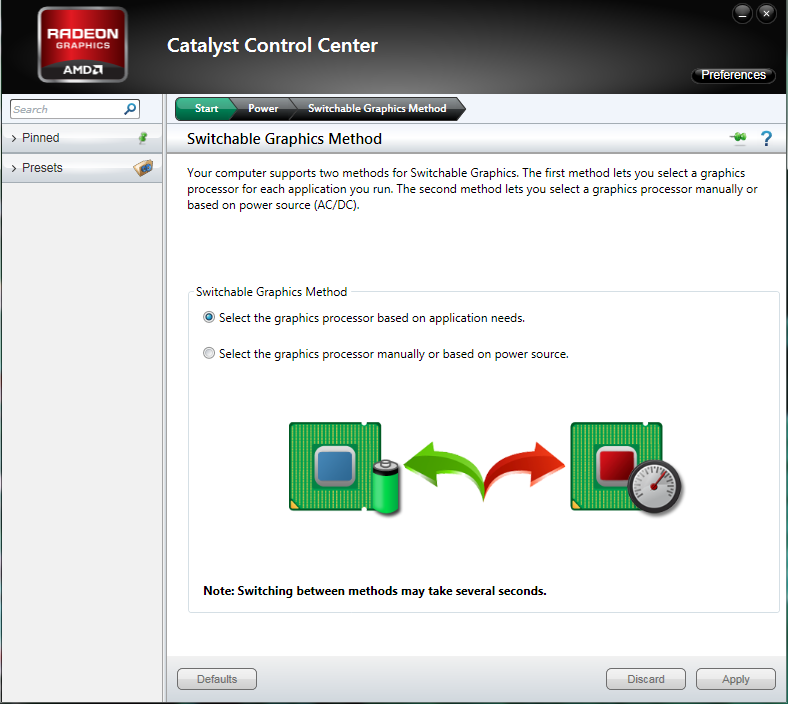Click the Apply button
788x704 pixels.
[736, 679]
